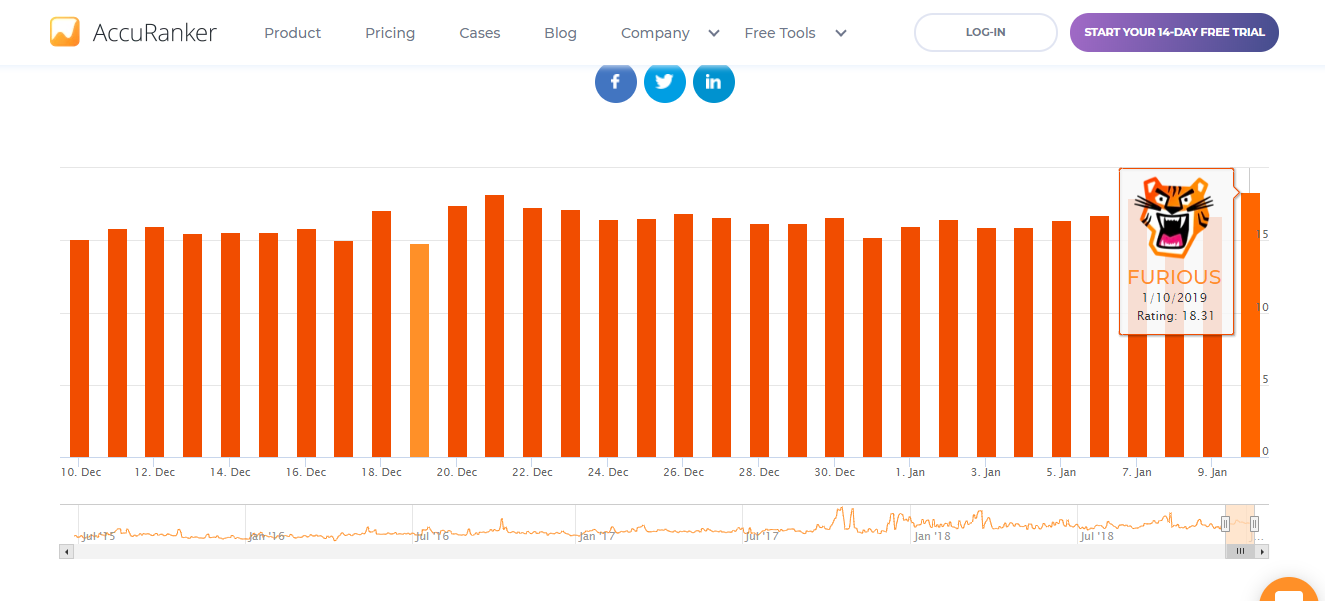The image size is (1325, 601).
Task: Click the timeline scrollbar thumb
Action: pyautogui.click(x=1240, y=551)
